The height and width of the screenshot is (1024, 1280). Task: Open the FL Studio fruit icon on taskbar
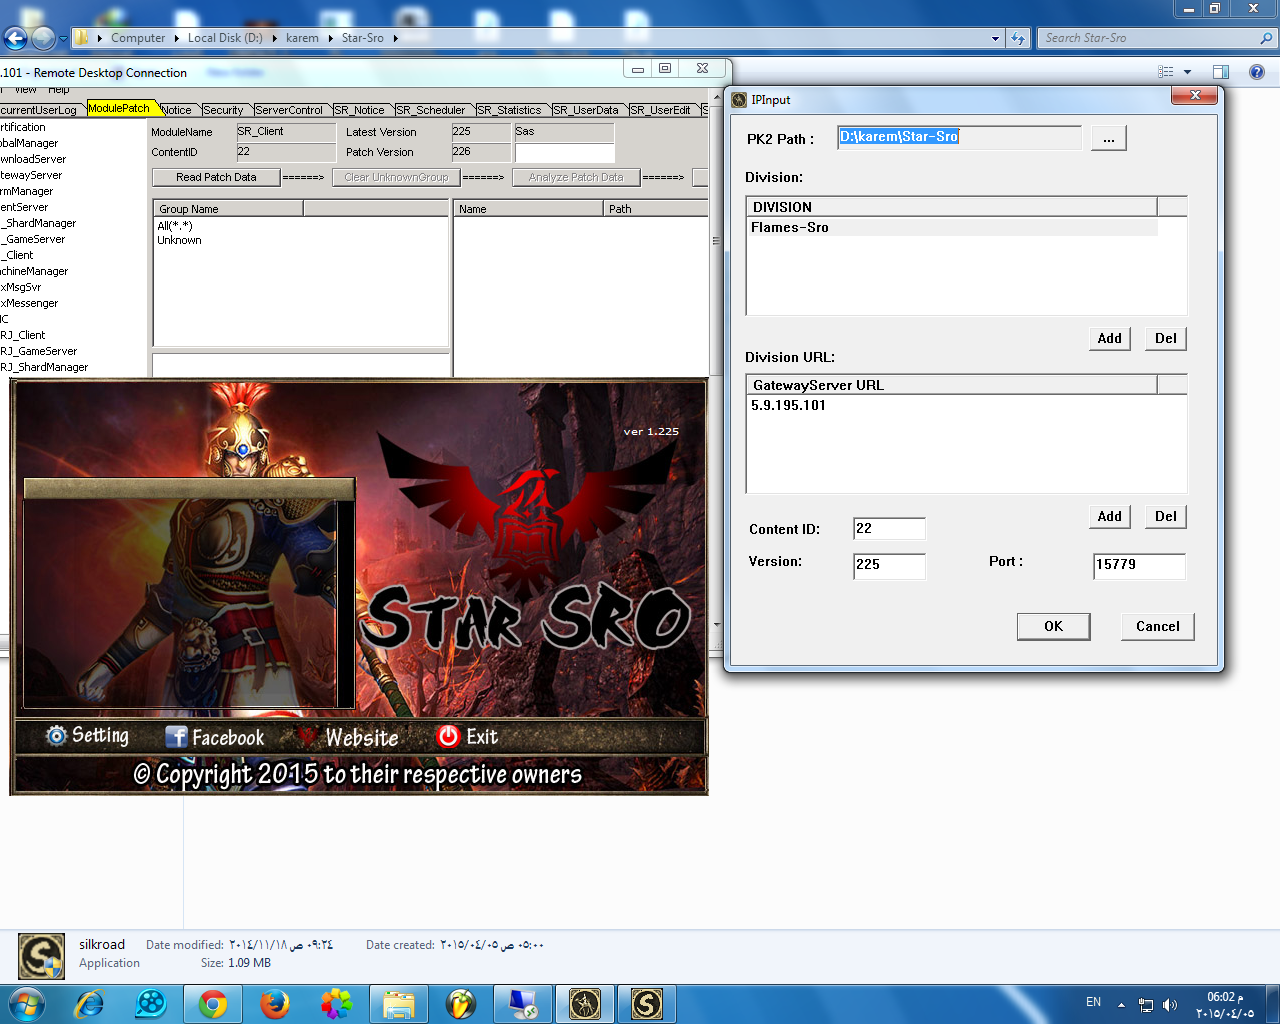(x=461, y=1003)
